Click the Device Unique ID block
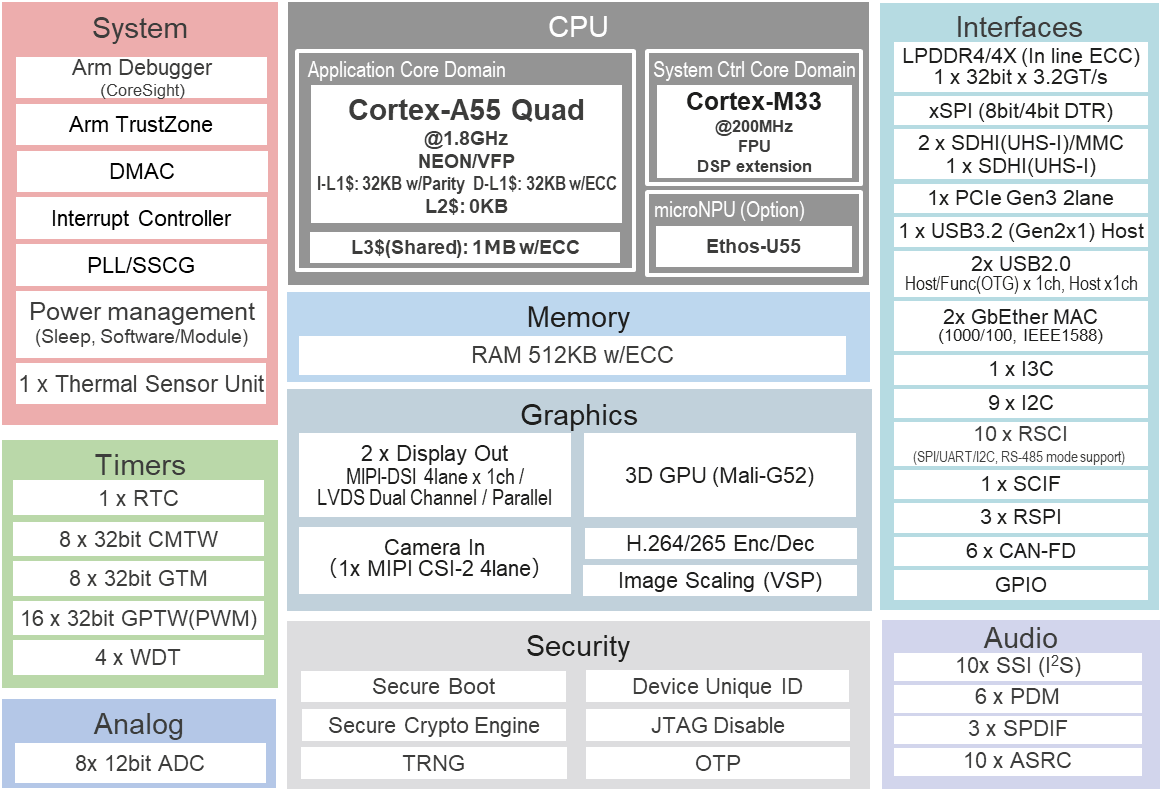The width and height of the screenshot is (1161, 790). (x=717, y=686)
